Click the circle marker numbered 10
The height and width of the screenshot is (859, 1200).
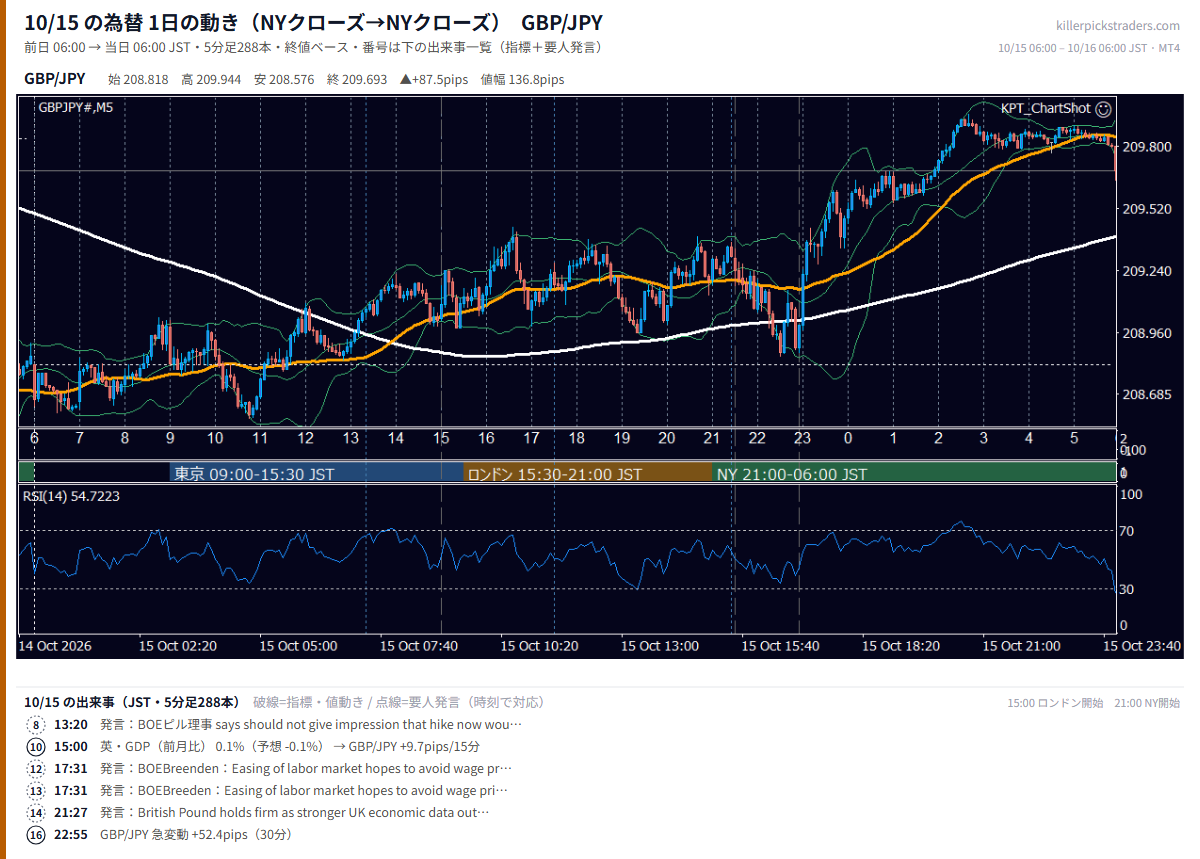[x=37, y=747]
